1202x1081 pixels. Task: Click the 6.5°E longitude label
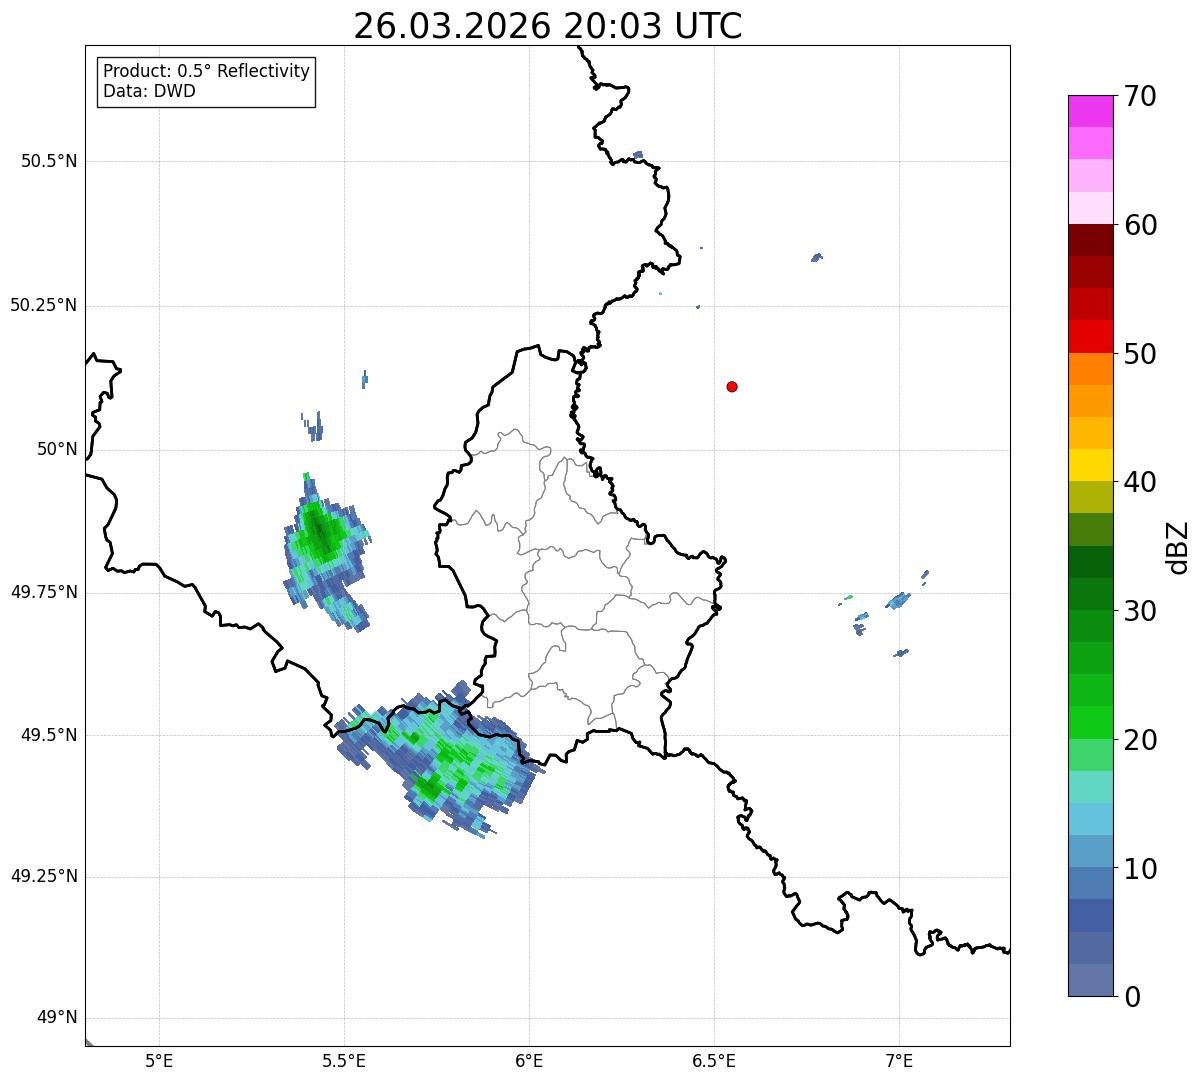[x=714, y=1060]
